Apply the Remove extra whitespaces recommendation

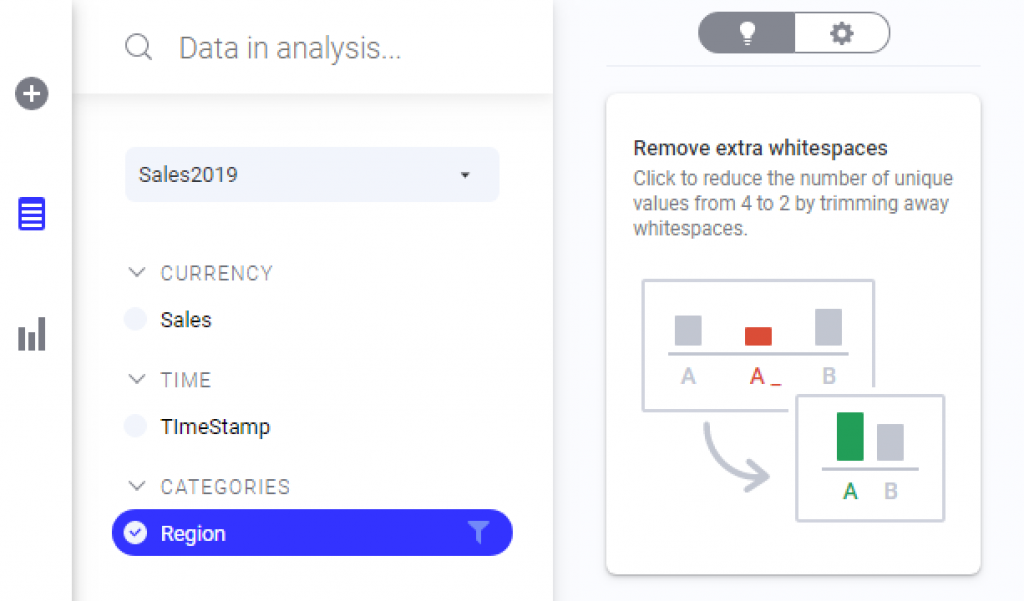pos(793,334)
